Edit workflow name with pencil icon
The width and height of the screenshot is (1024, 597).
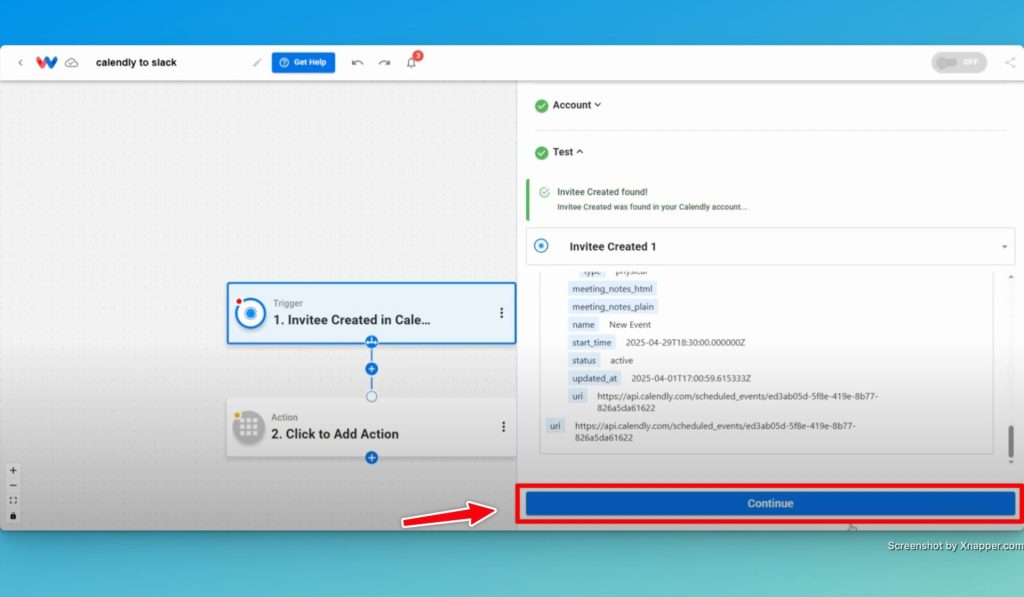257,63
